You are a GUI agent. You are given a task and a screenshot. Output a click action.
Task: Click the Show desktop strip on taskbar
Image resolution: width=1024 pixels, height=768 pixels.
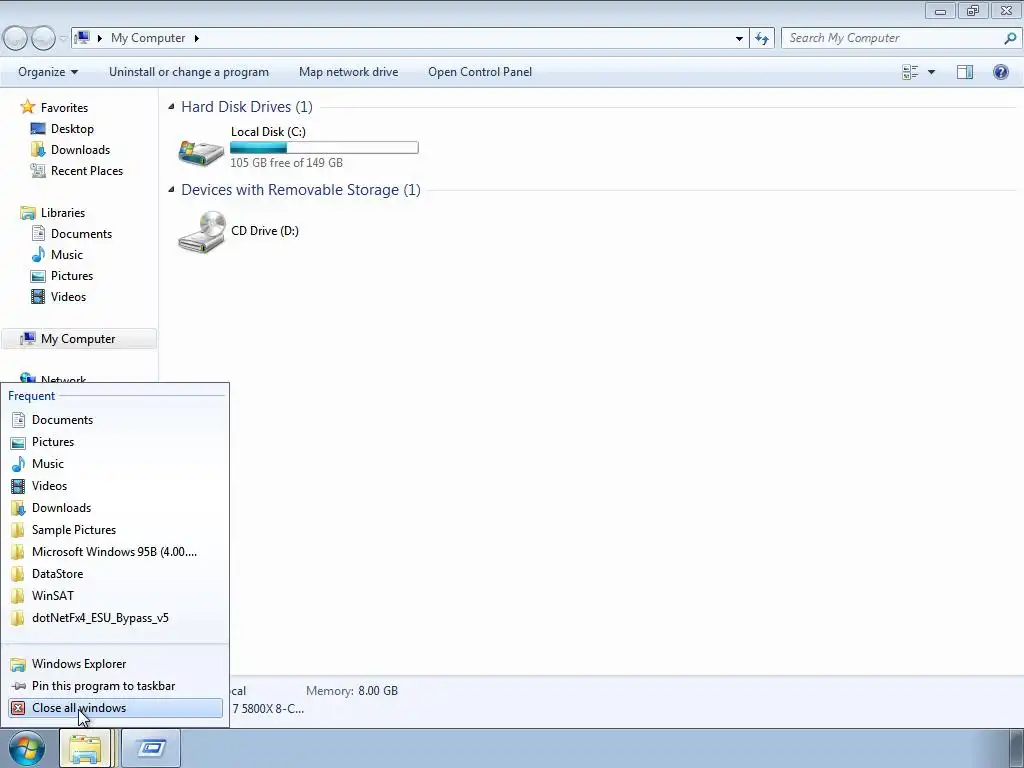(x=1016, y=748)
